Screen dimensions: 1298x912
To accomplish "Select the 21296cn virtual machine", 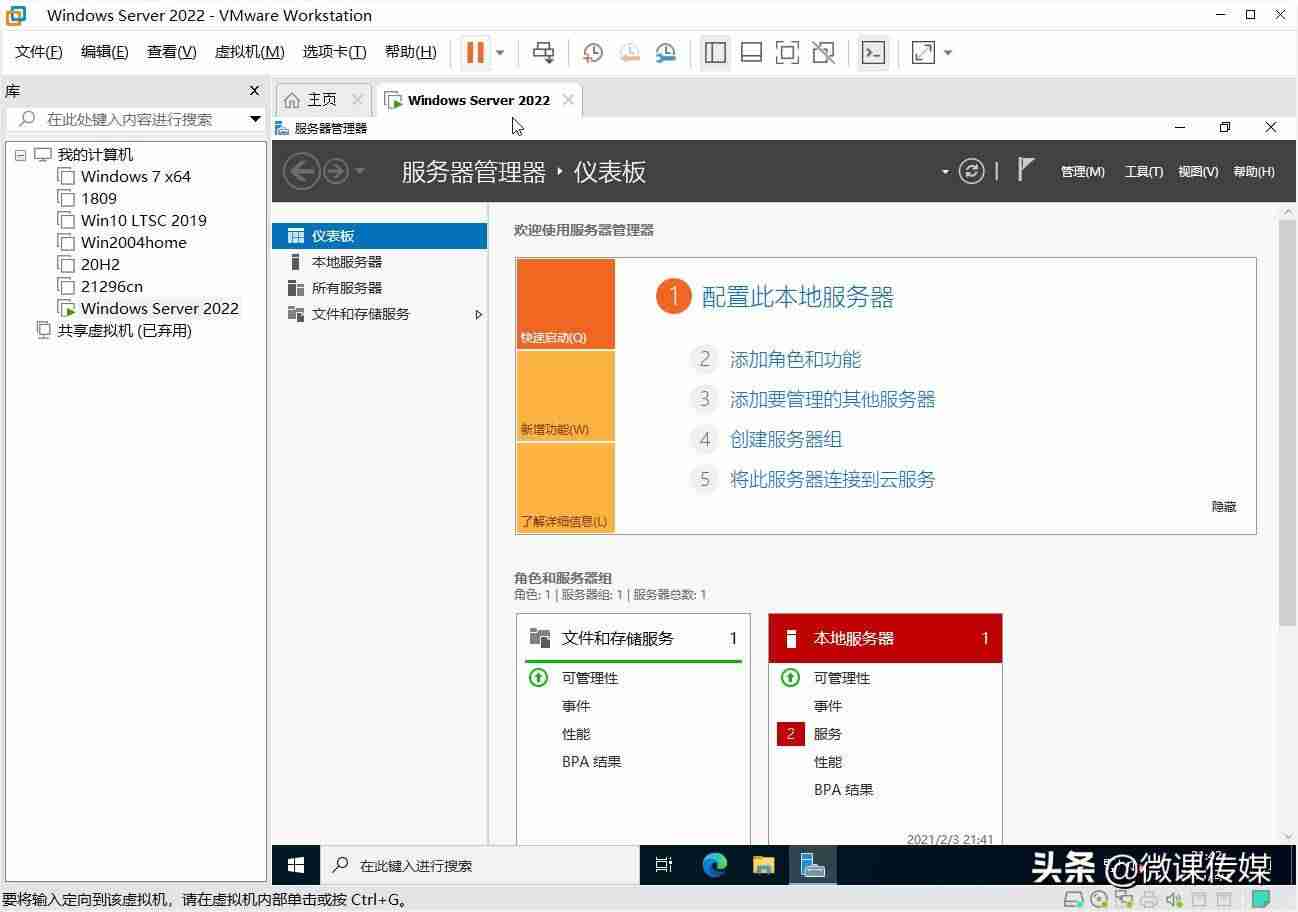I will (112, 287).
